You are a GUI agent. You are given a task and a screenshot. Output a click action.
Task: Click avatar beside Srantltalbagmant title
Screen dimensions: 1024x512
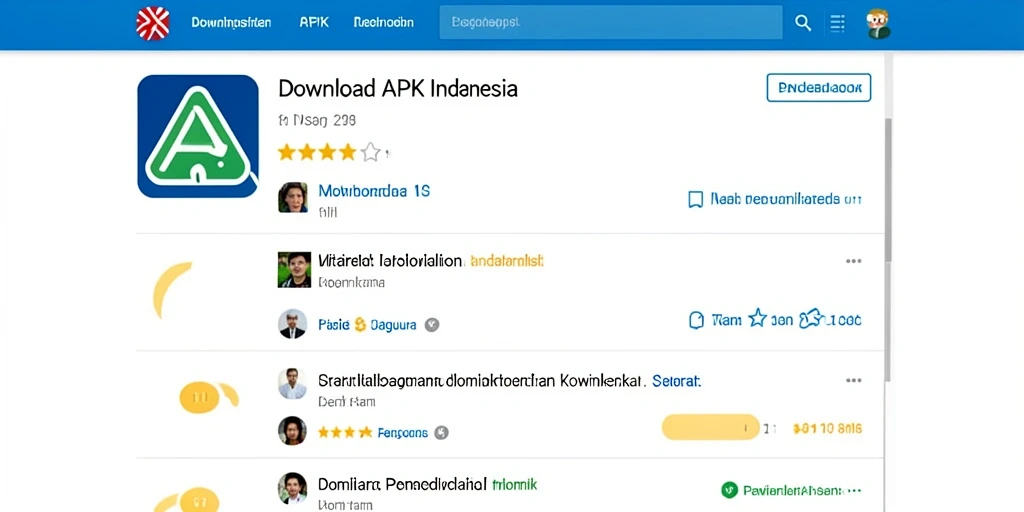point(292,383)
